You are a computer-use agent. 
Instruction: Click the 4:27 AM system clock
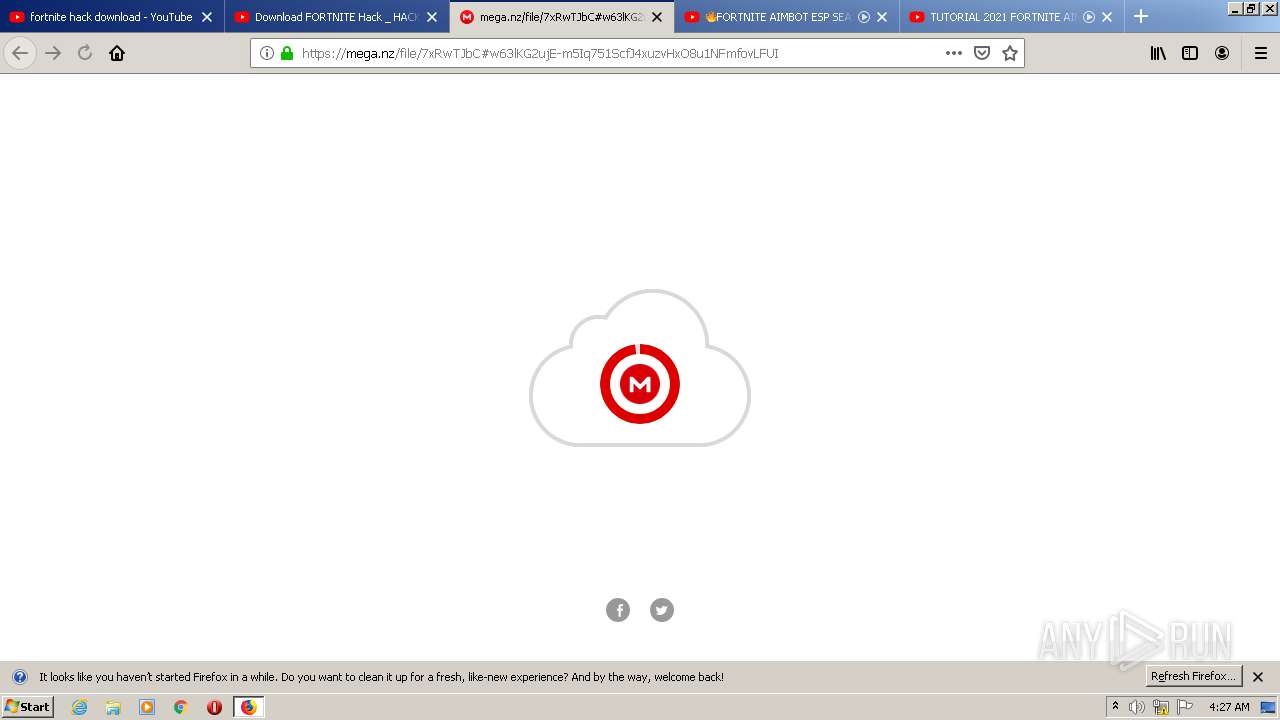tap(1229, 707)
